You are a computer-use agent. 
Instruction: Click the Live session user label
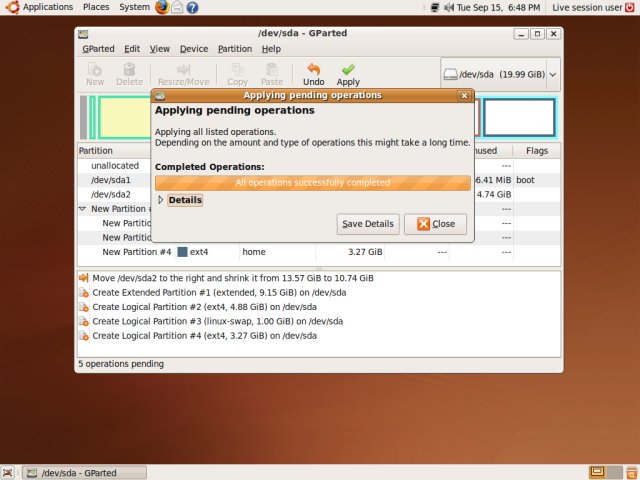pyautogui.click(x=587, y=7)
